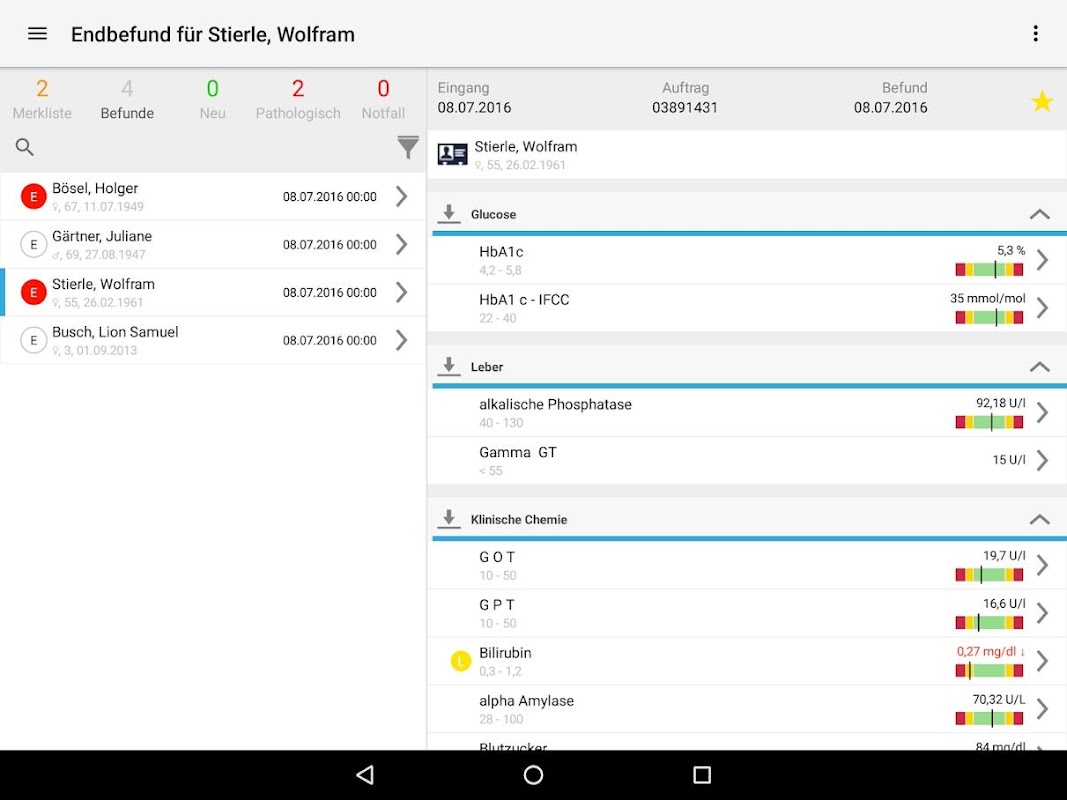Tap the alkalische Phosphatase range bar
Viewport: 1067px width, 800px height.
[x=989, y=422]
